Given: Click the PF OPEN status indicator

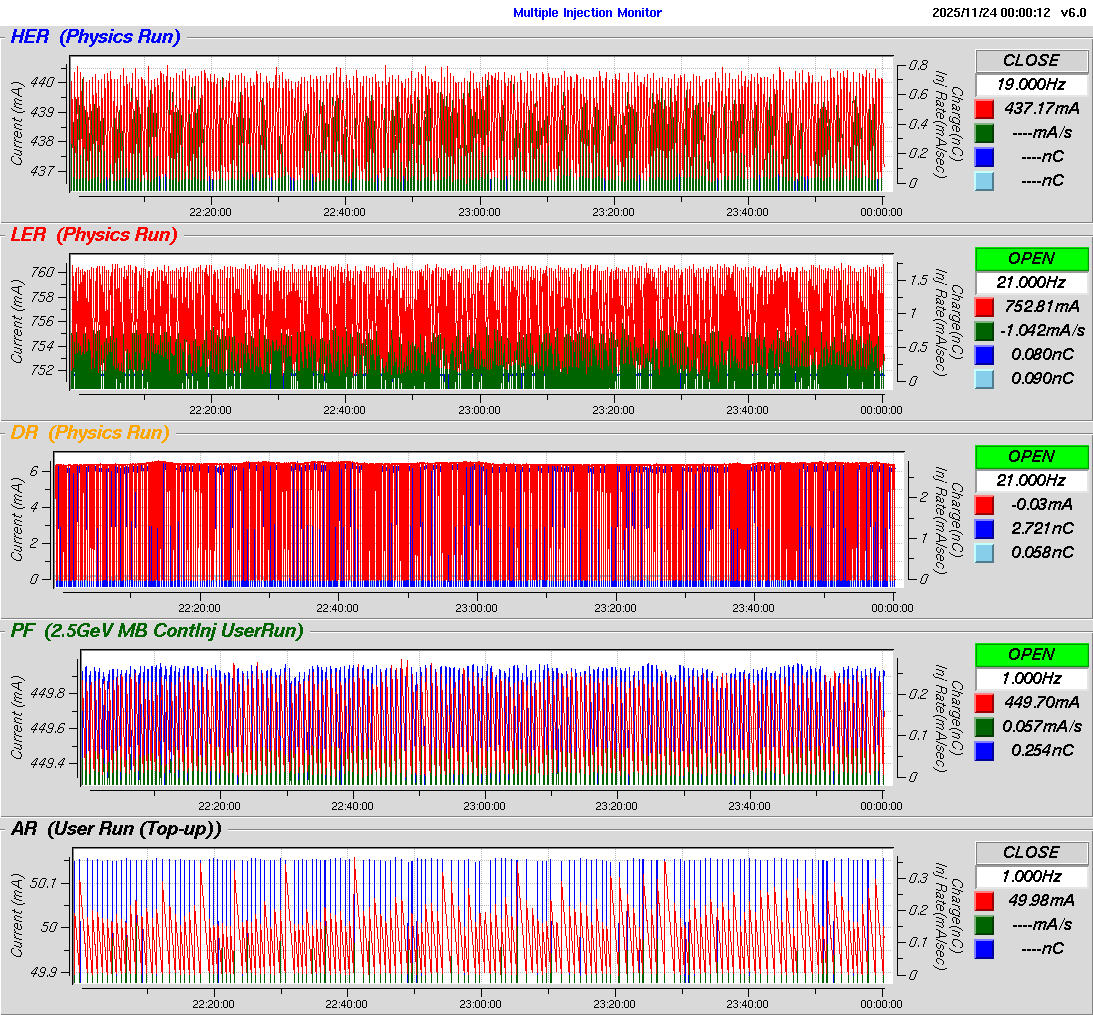Looking at the screenshot, I should click(1031, 654).
